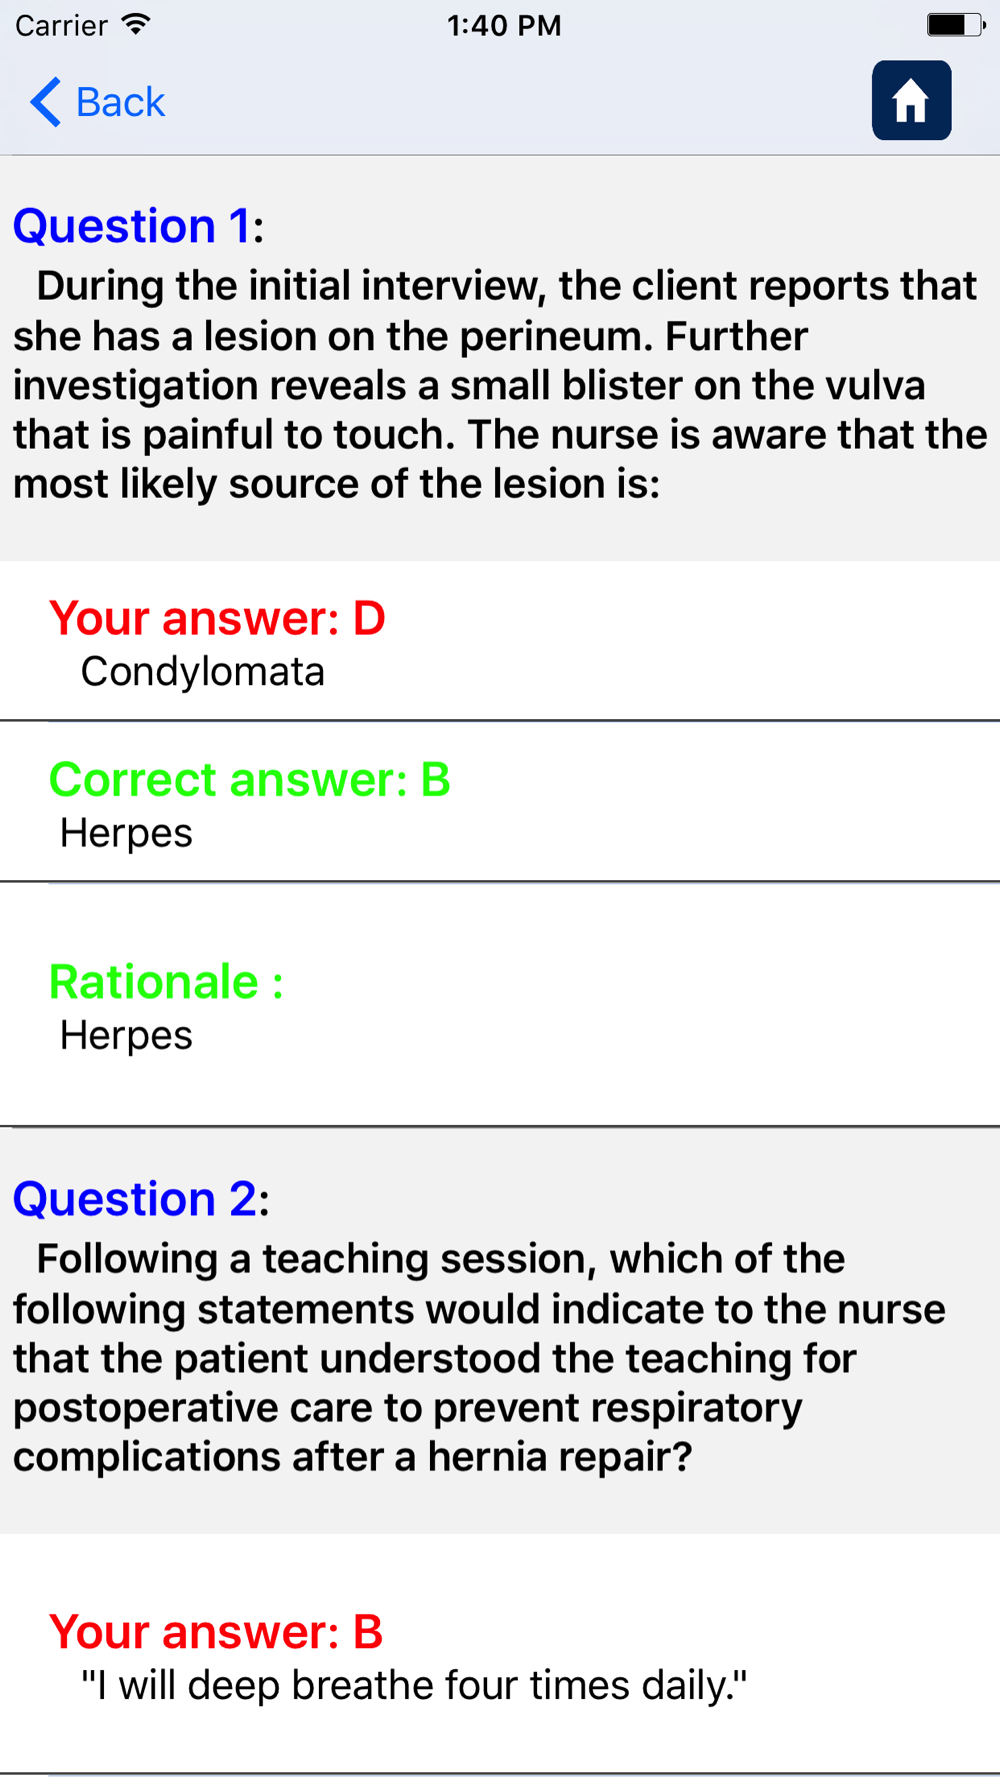Tap the Back chevron arrow
The width and height of the screenshot is (1000, 1778).
point(45,102)
